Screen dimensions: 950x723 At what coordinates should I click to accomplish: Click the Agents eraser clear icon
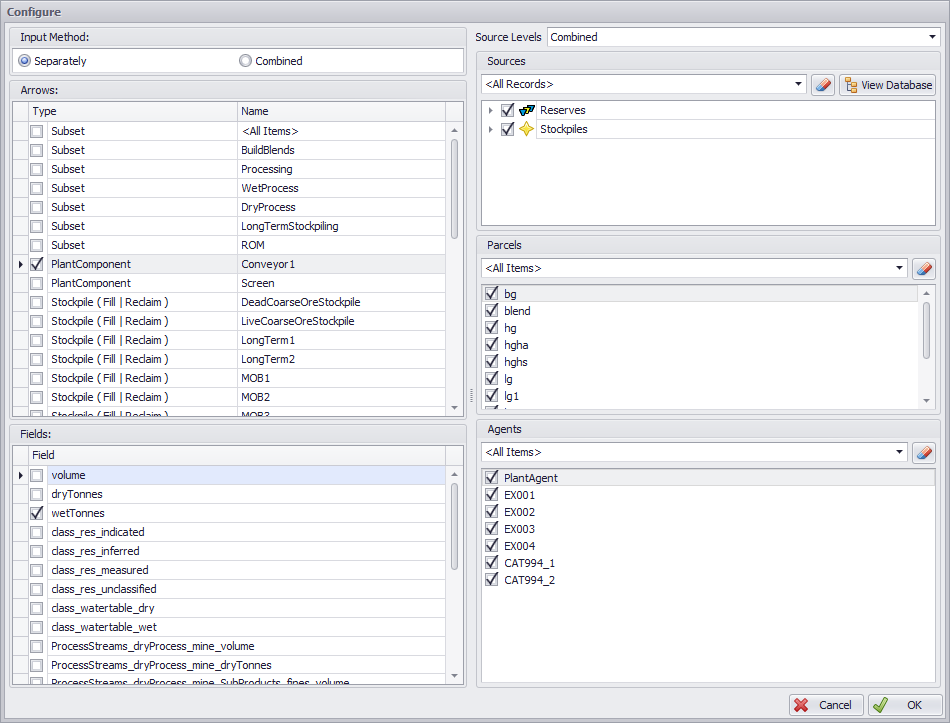[x=925, y=453]
